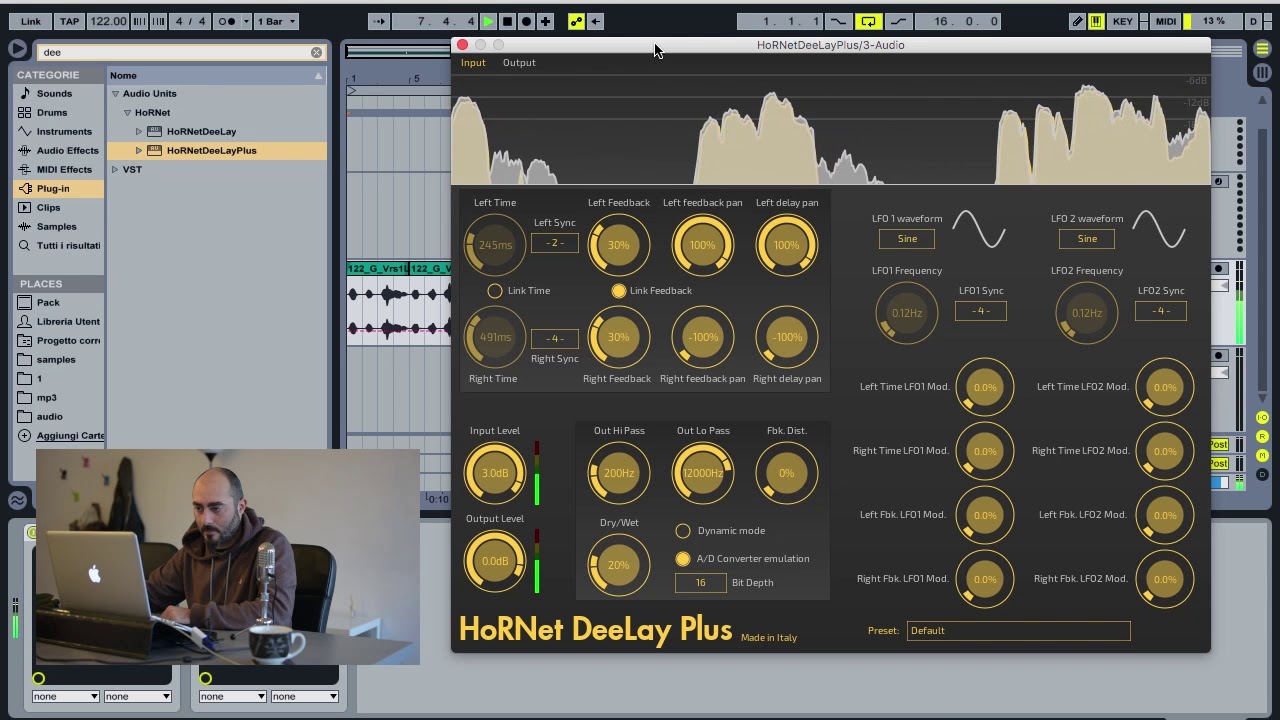Toggle the Automation Arm button
The height and width of the screenshot is (720, 1280).
576,21
